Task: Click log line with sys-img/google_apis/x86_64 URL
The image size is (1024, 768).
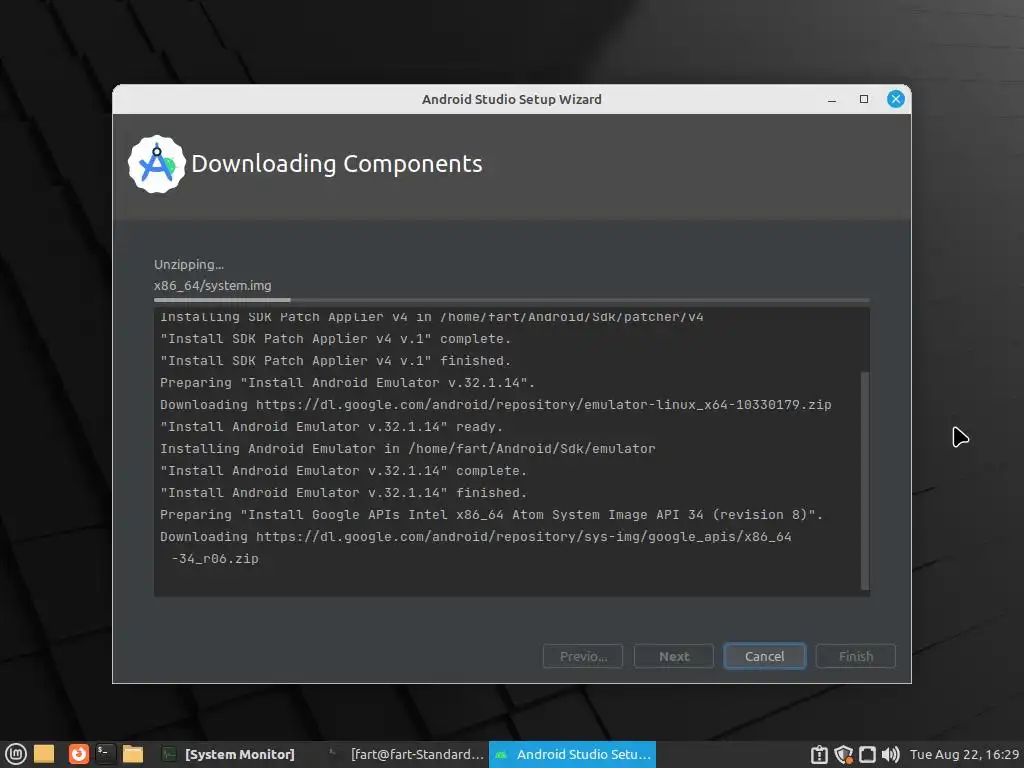Action: [x=475, y=537]
